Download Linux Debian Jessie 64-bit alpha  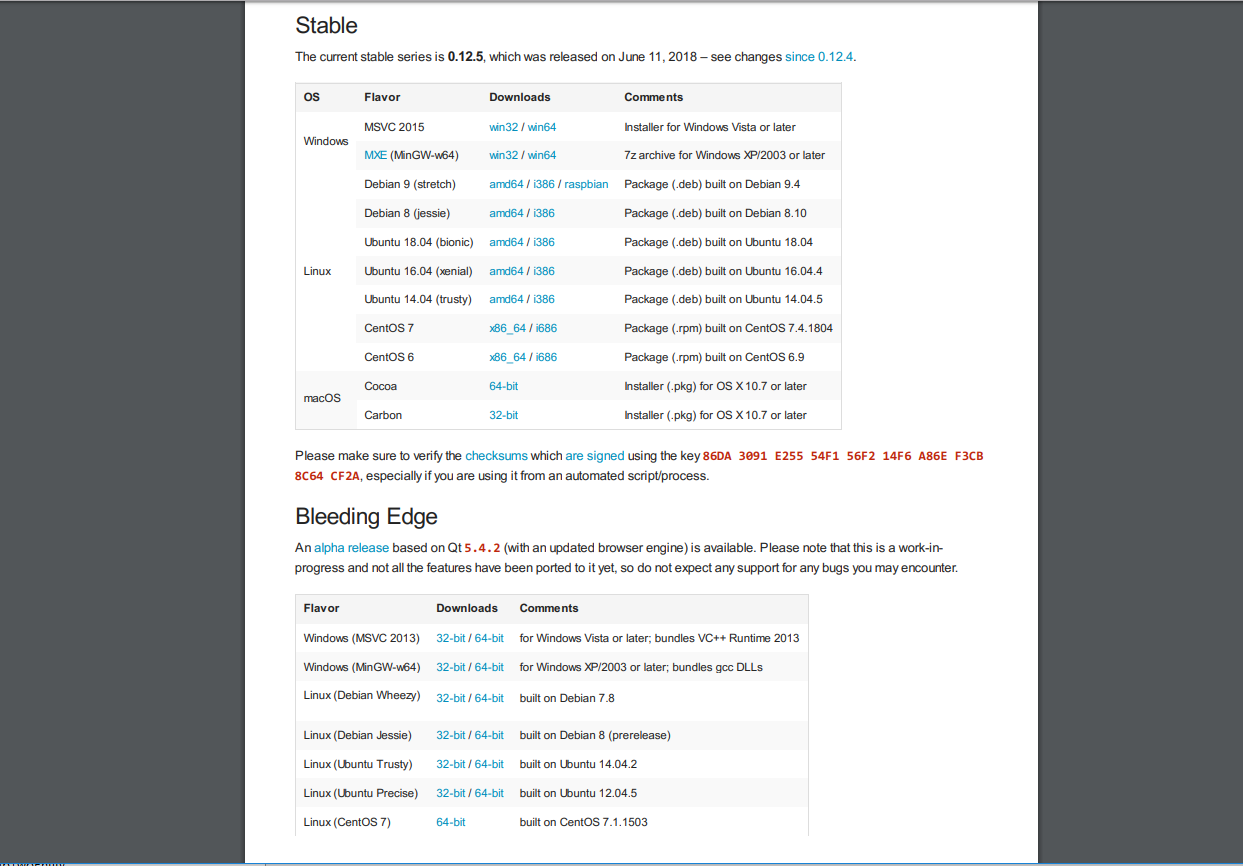[490, 735]
